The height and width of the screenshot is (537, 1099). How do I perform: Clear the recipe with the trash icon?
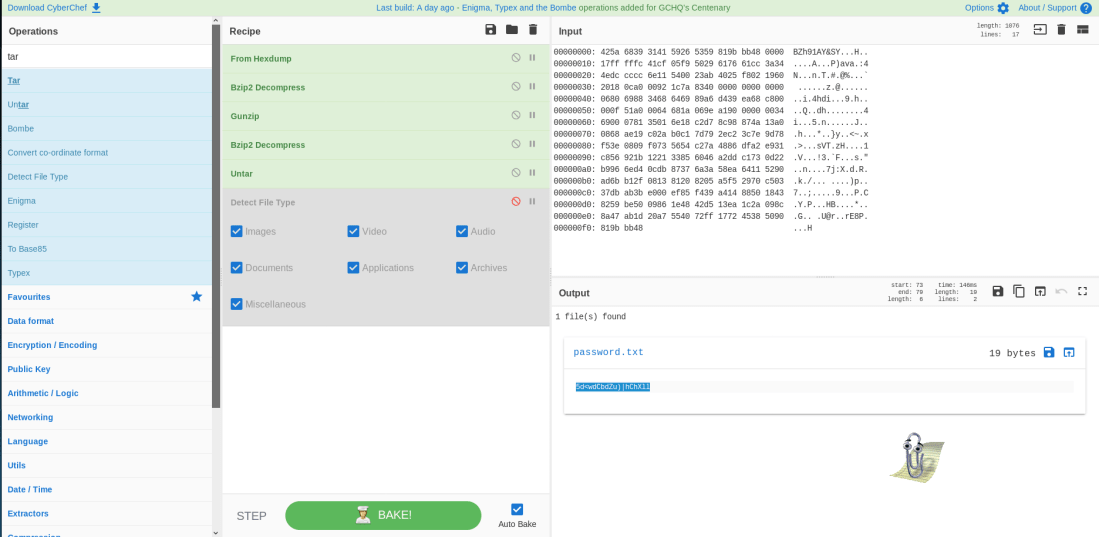[x=533, y=30]
